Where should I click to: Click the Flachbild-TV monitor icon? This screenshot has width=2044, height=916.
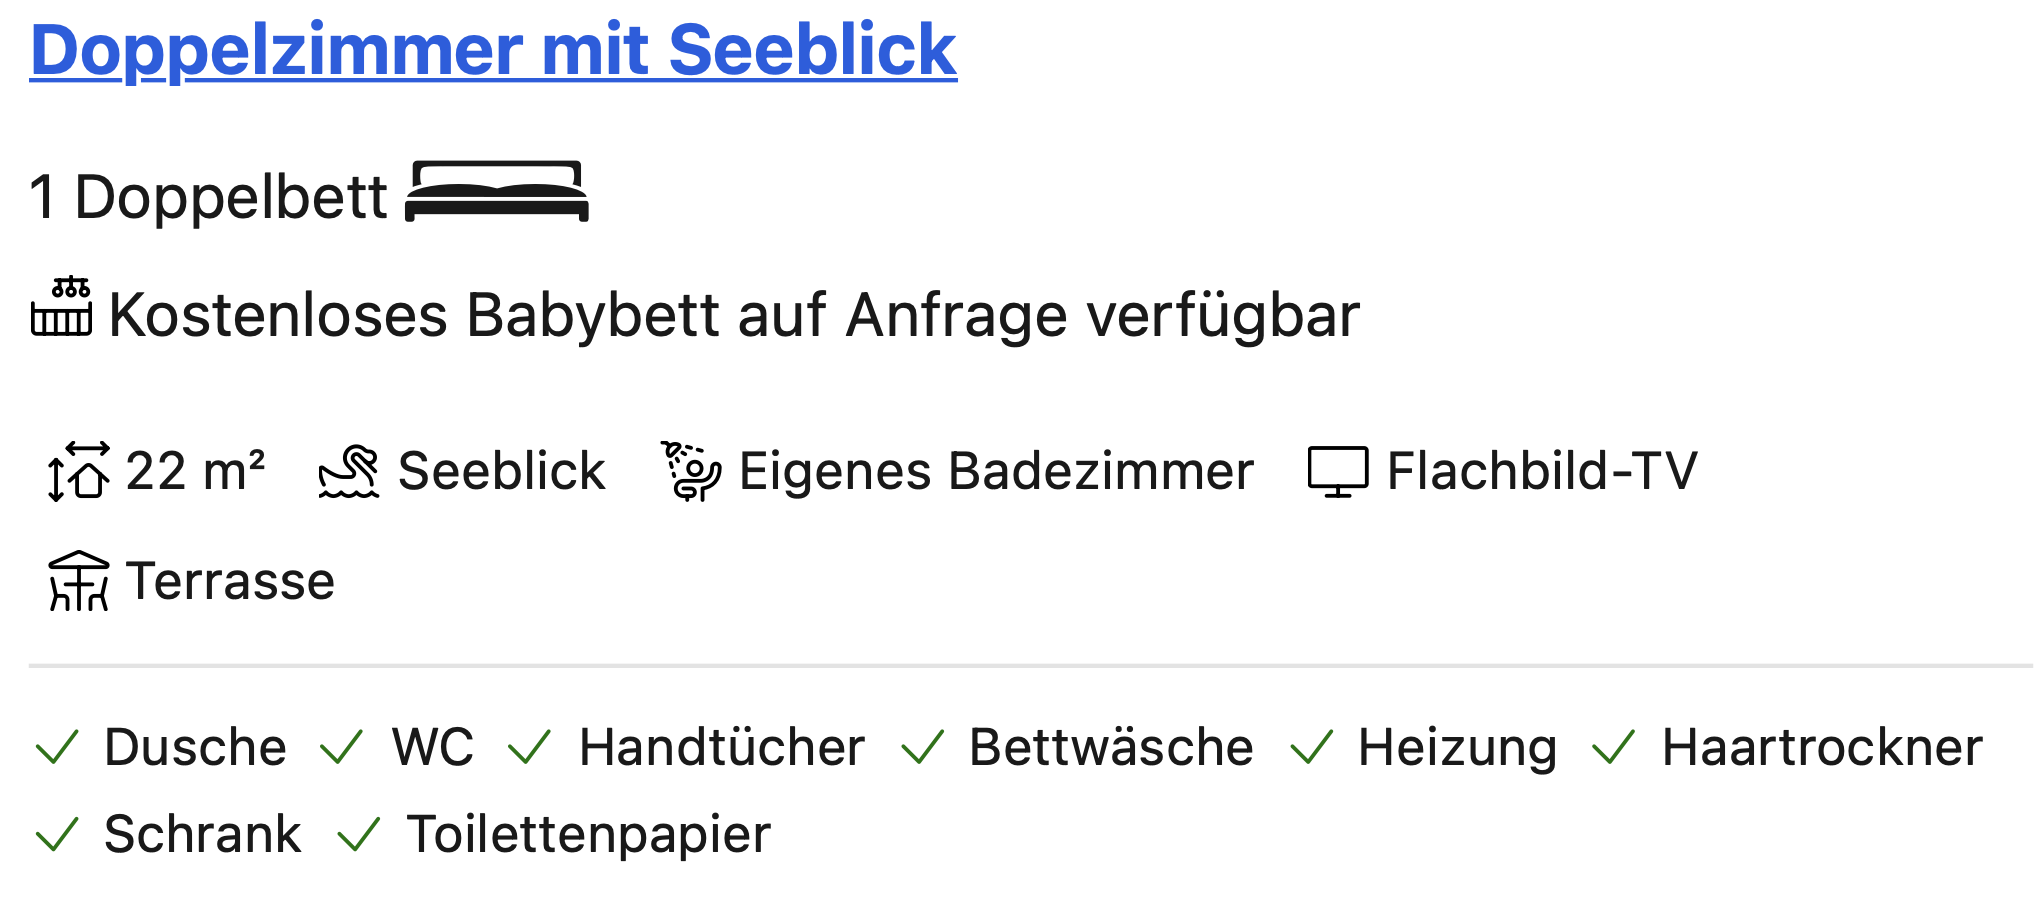click(x=1338, y=472)
